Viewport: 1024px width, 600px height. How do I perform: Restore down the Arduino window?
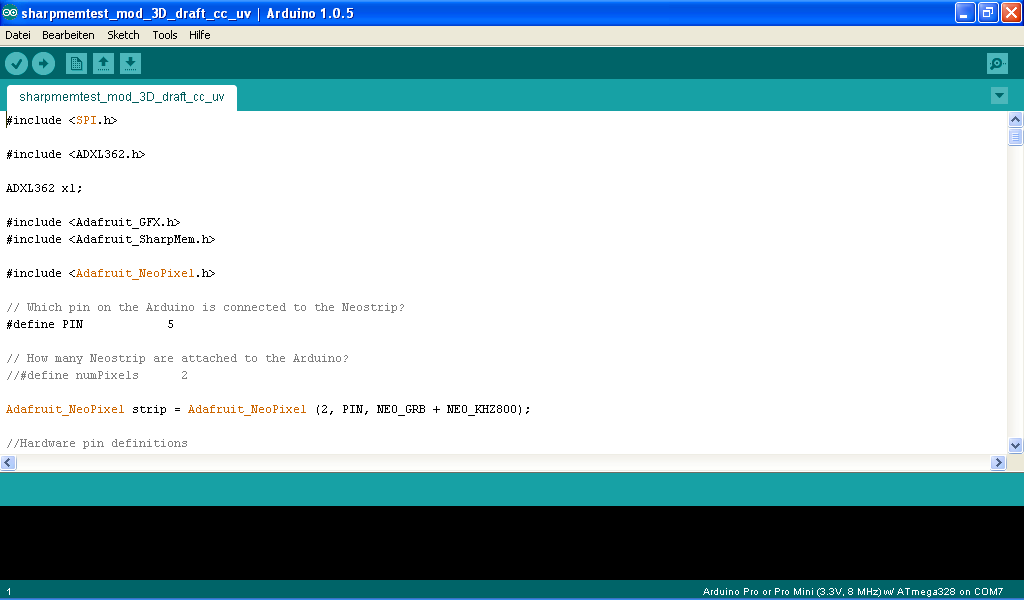pyautogui.click(x=988, y=12)
